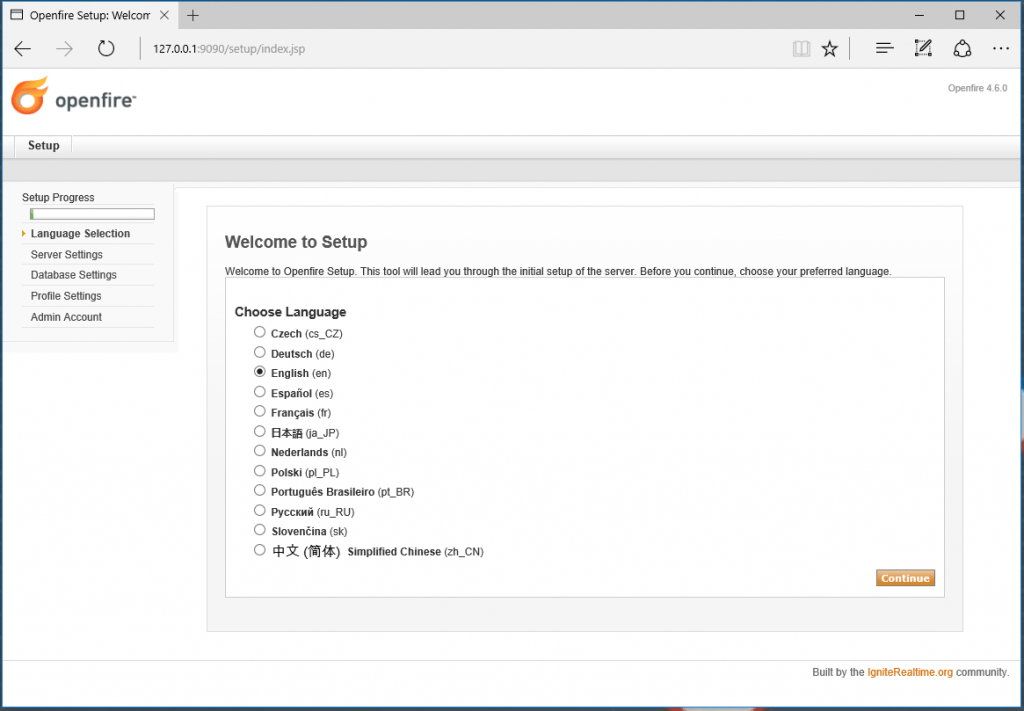Image resolution: width=1024 pixels, height=711 pixels.
Task: Reload the page with refresh icon
Action: click(106, 48)
